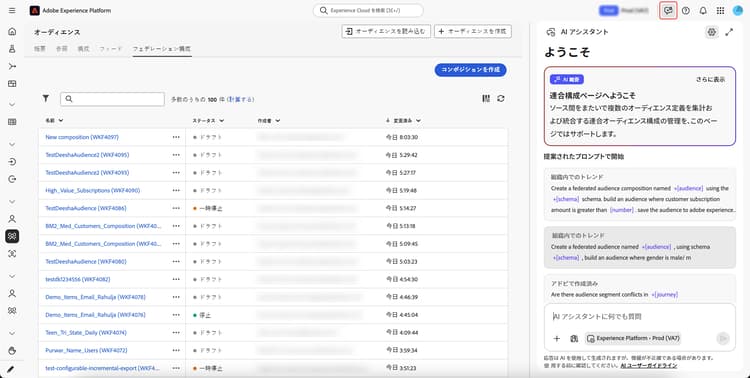Open the workflows branching icon in sidebar
Screen dimensions: 750x378
12,66
